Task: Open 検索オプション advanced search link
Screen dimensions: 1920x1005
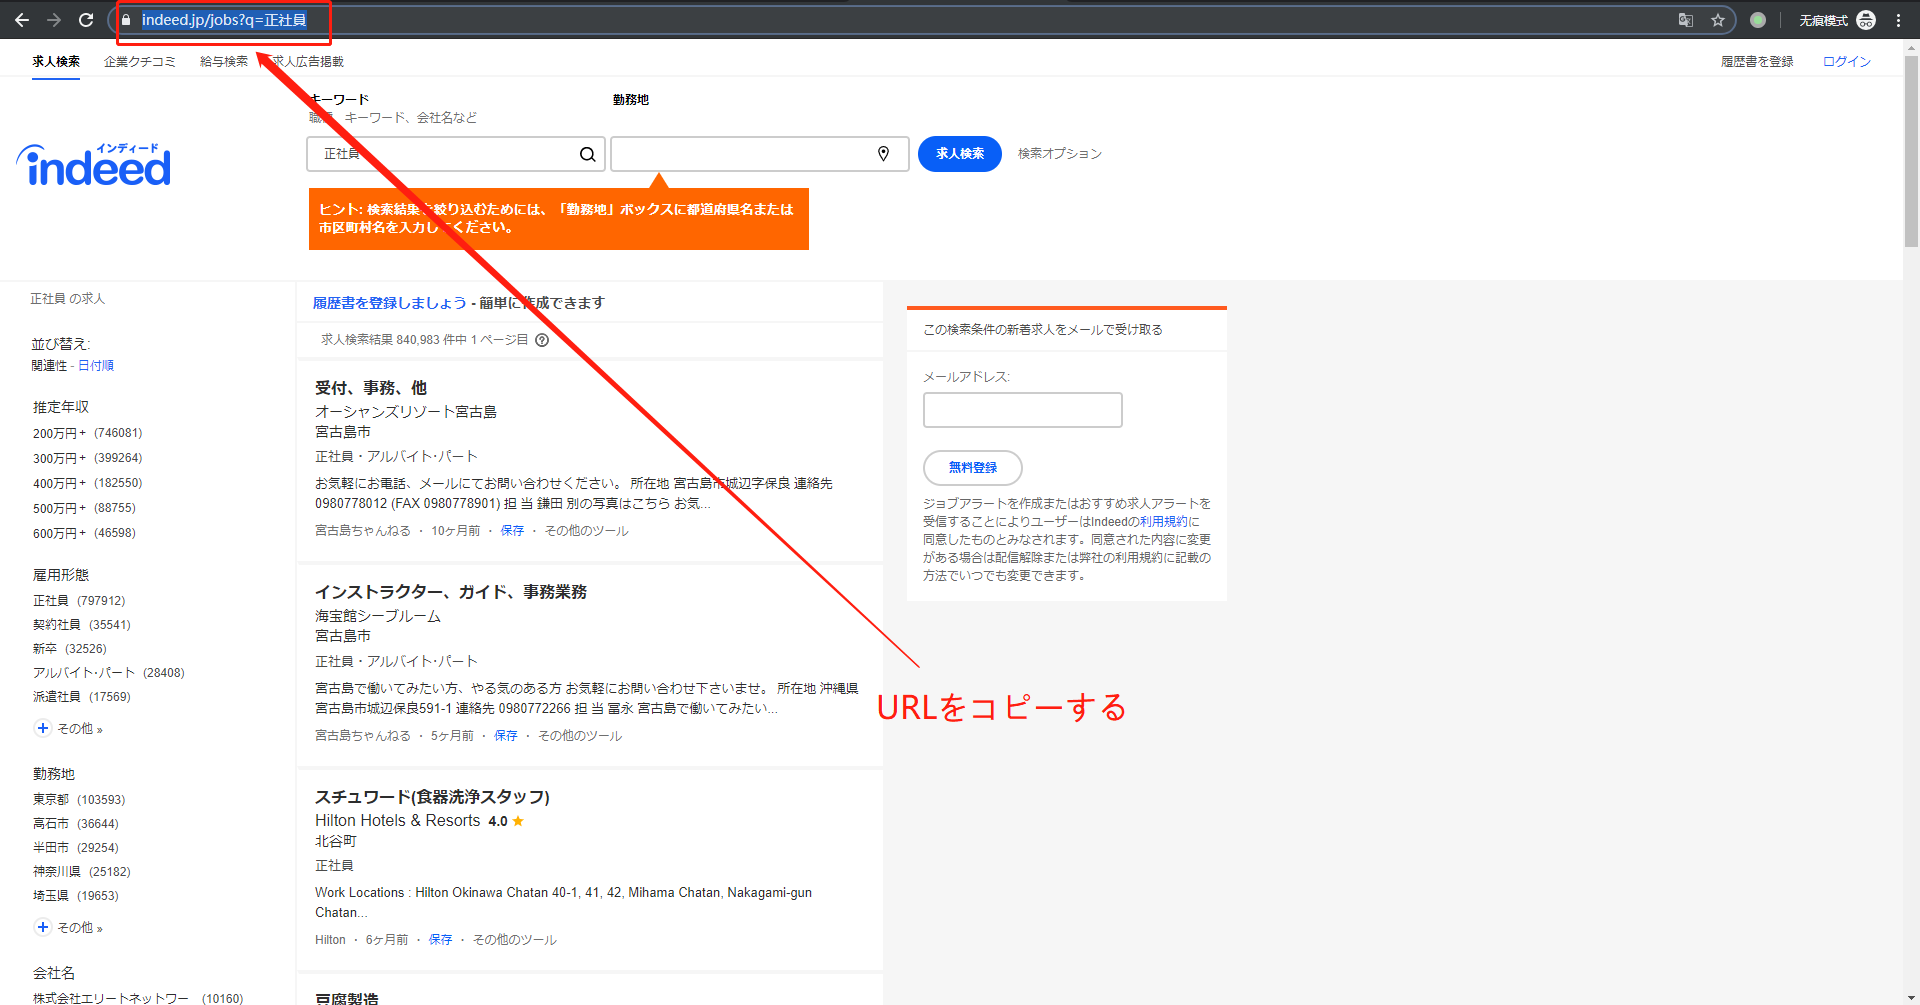Action: pyautogui.click(x=1060, y=153)
